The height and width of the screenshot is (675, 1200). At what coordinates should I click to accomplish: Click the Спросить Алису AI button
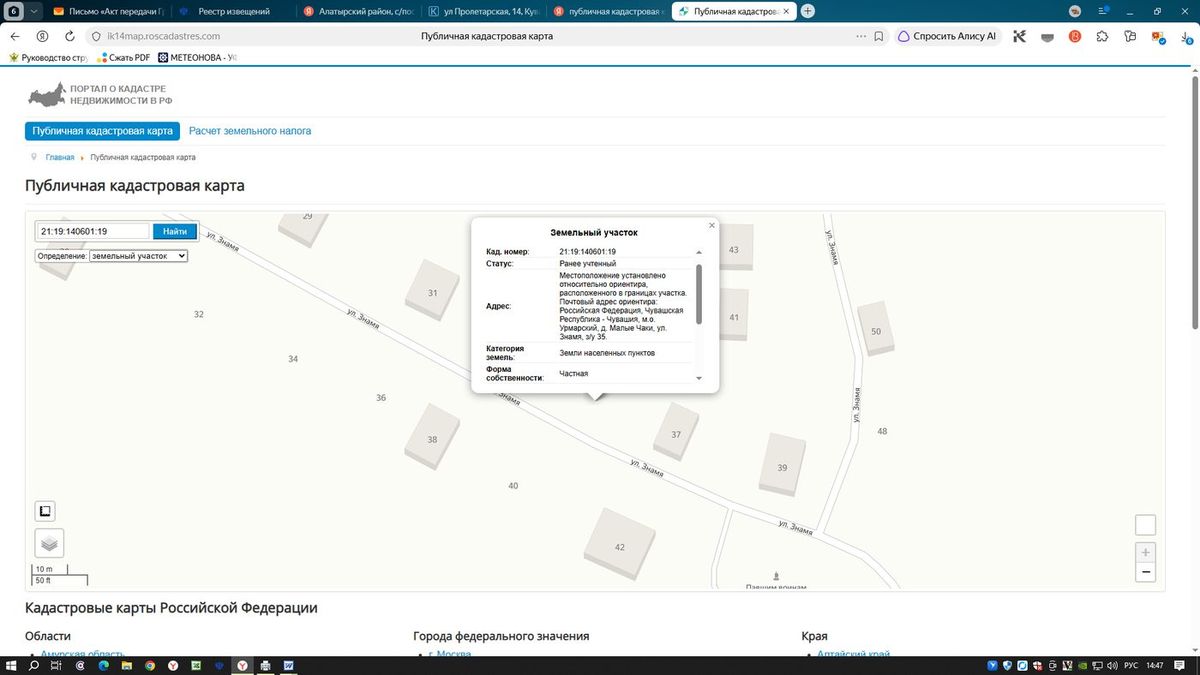pos(948,36)
